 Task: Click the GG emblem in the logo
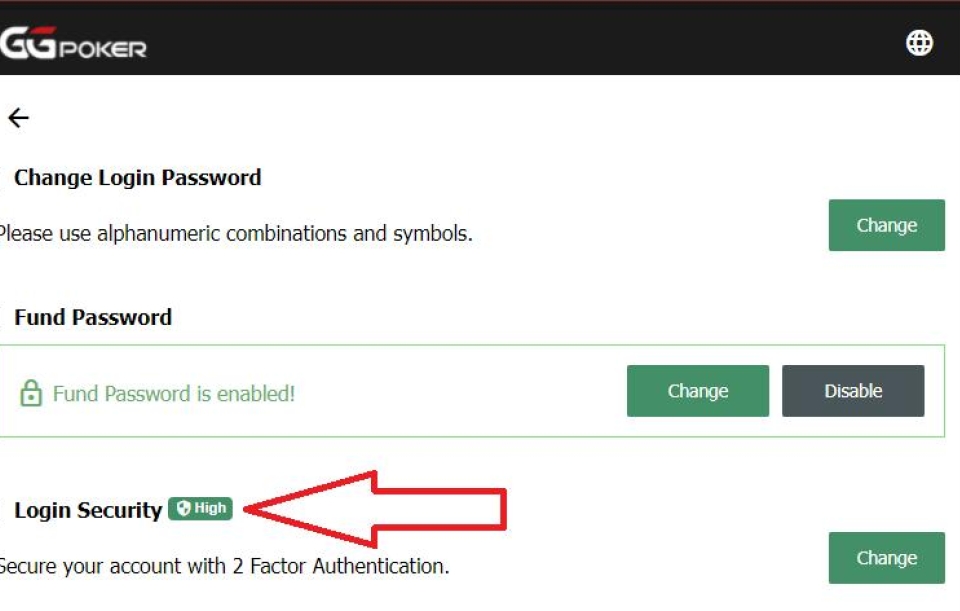(x=28, y=42)
